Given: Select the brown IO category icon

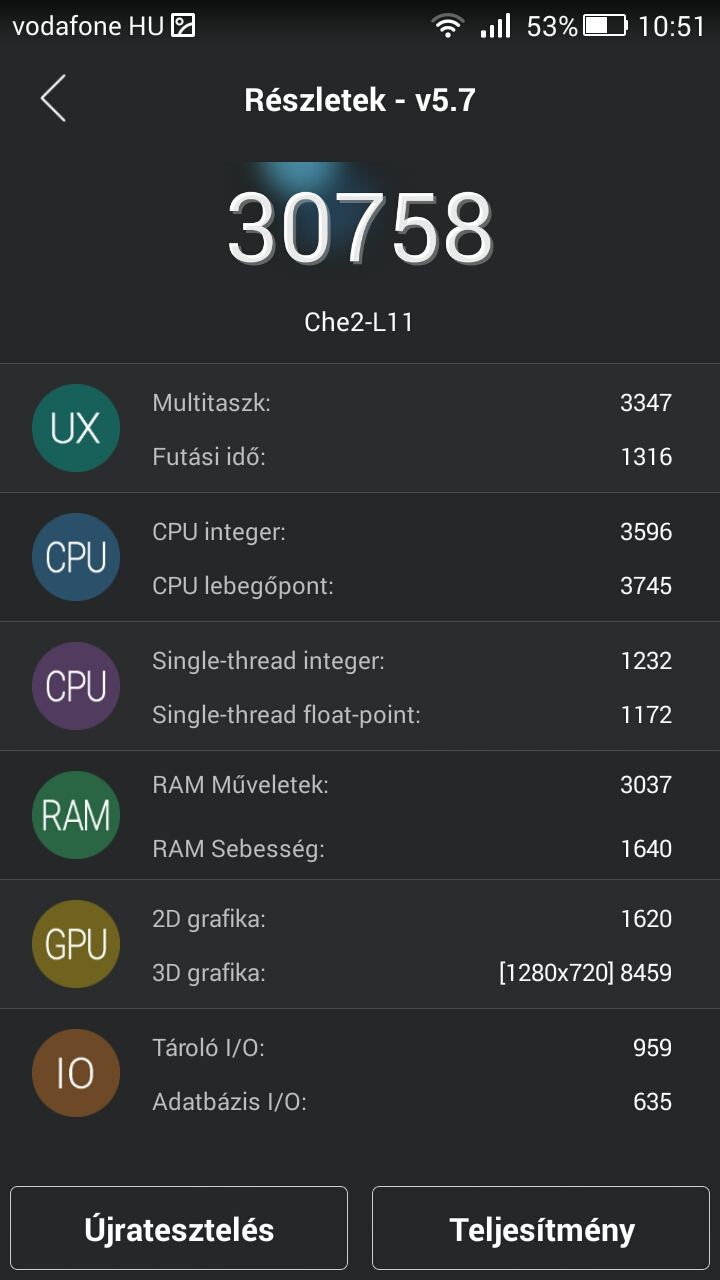Looking at the screenshot, I should click(x=76, y=1074).
